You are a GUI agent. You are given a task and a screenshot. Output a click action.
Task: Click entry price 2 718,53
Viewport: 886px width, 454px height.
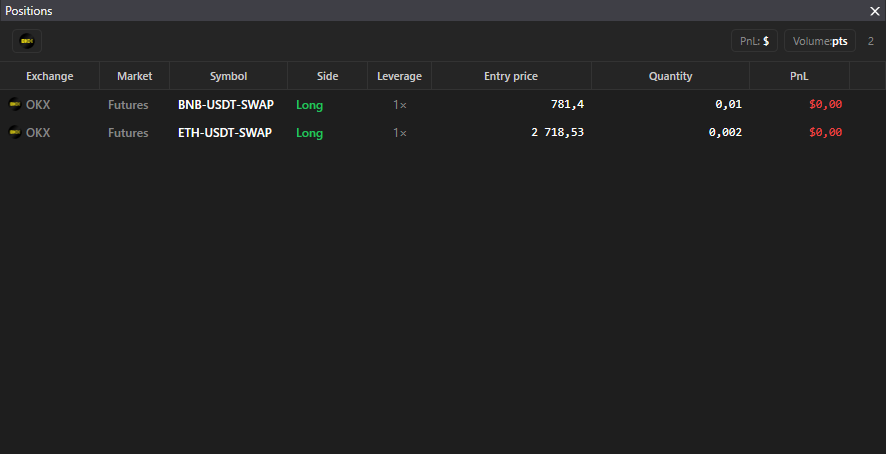click(558, 133)
